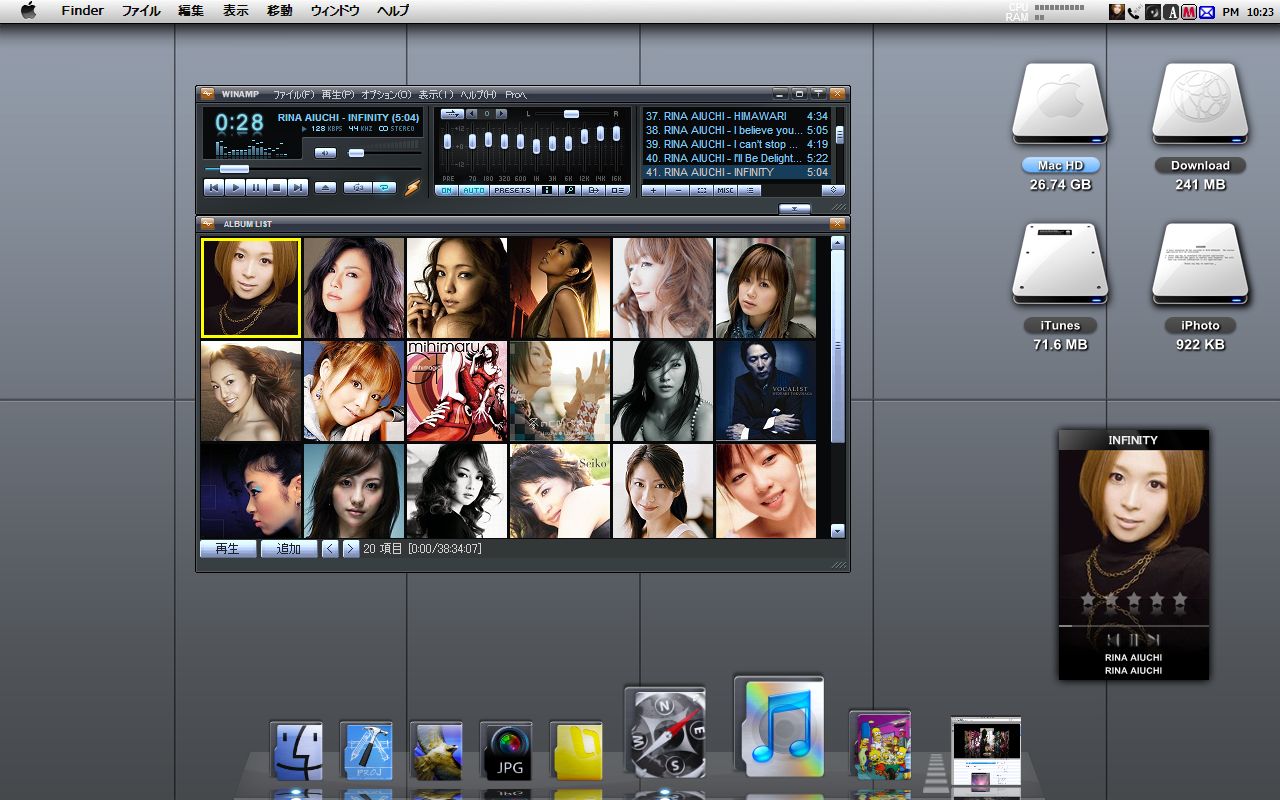Open playlist remove (−) menu
The image size is (1280, 800).
pos(677,190)
